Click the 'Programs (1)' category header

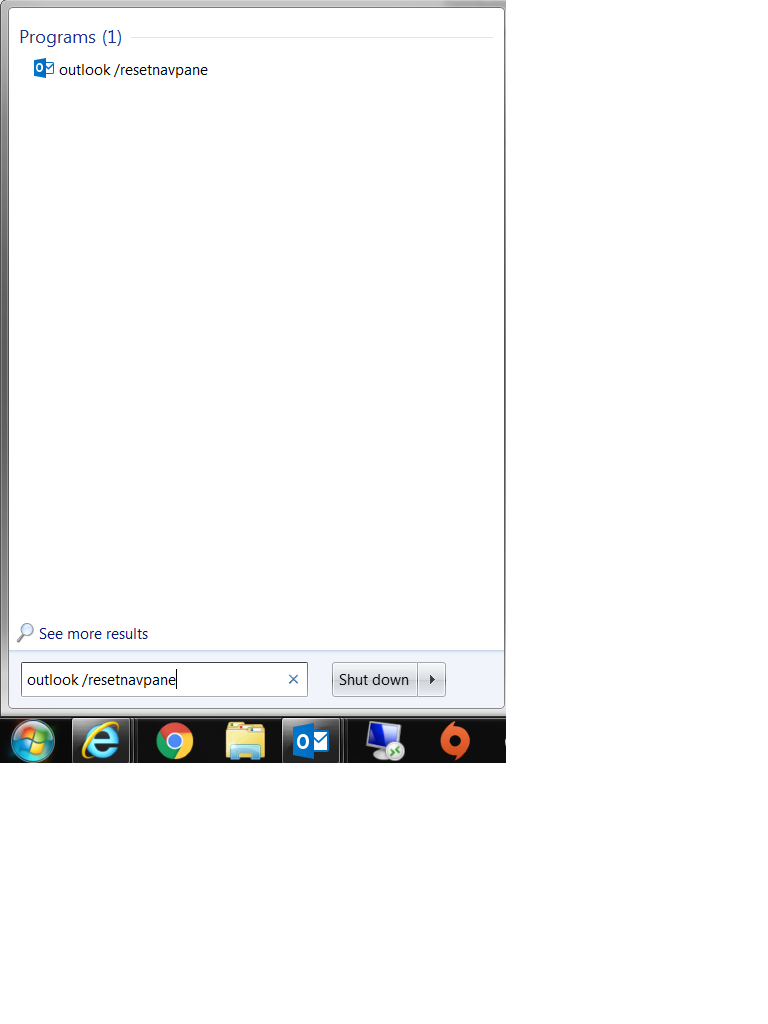[70, 37]
